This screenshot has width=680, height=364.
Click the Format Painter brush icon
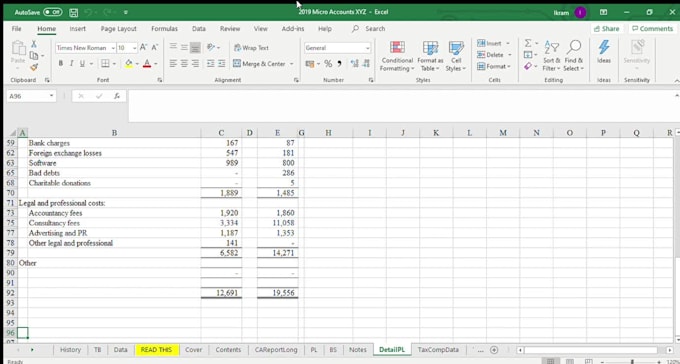pyautogui.click(x=34, y=67)
